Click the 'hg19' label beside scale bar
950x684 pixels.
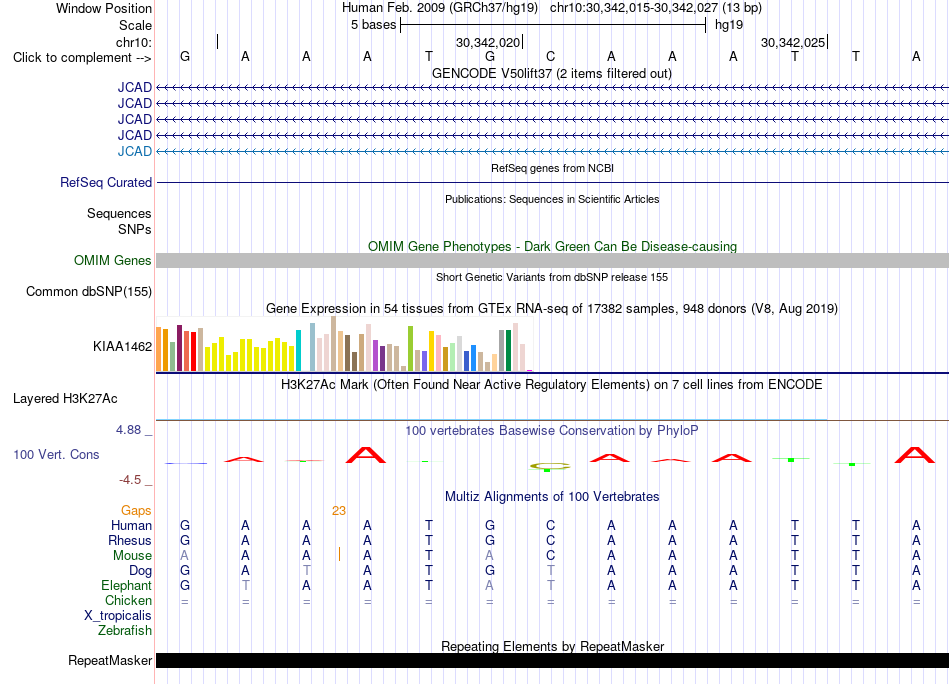729,25
